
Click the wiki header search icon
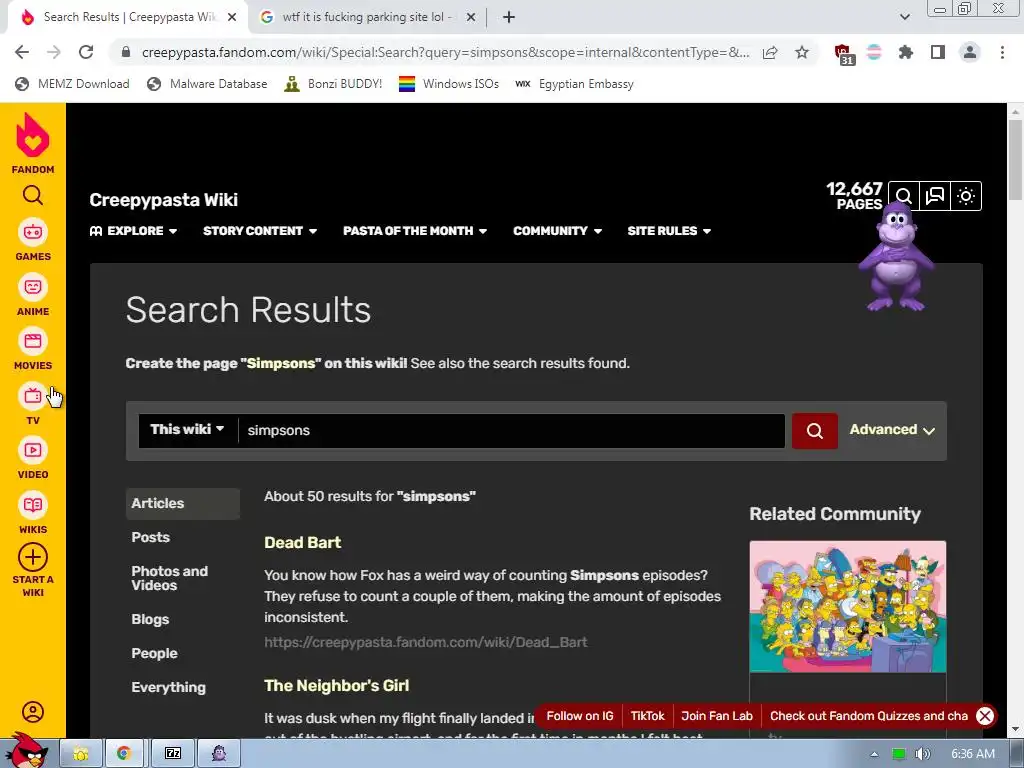tap(903, 196)
